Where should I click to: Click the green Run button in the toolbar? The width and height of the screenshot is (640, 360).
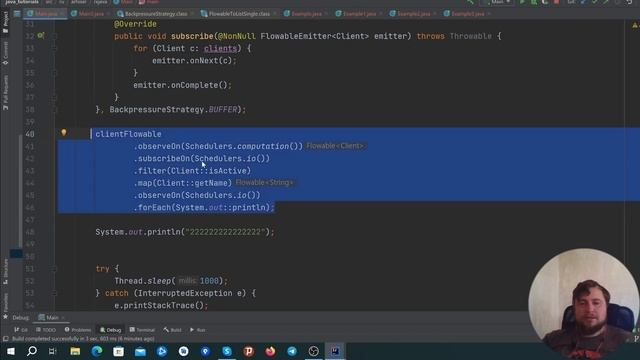pos(522,2)
